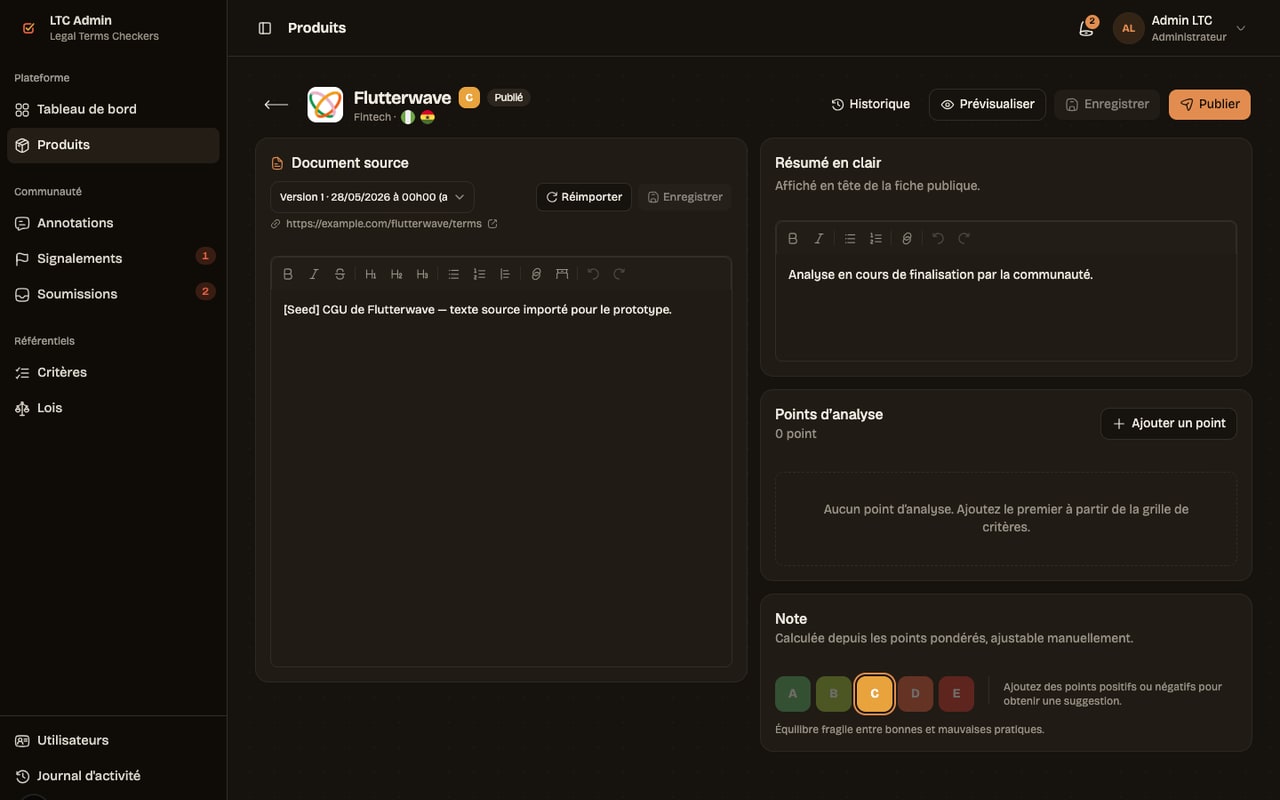Open Signalements in the sidebar

113,258
